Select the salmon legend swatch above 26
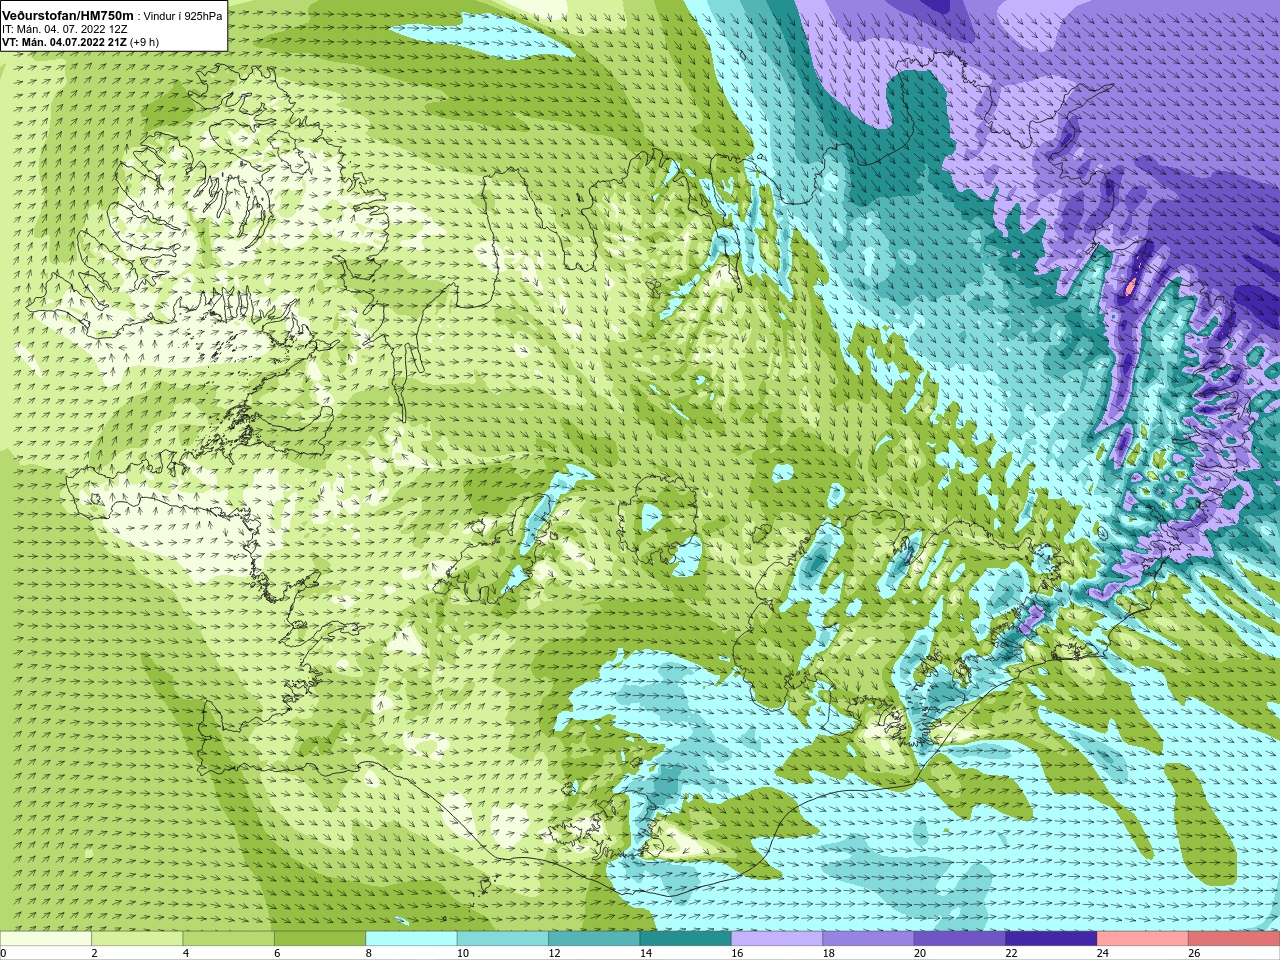This screenshot has height=960, width=1280. 1234,938
